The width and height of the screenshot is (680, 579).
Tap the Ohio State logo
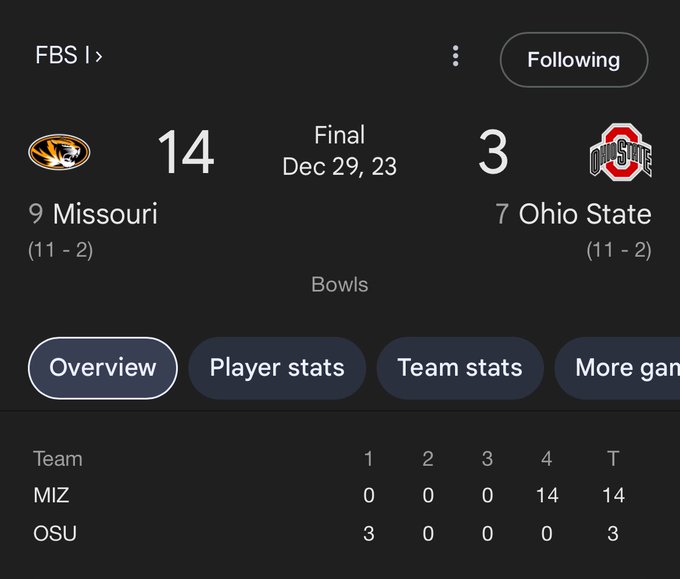[x=621, y=152]
